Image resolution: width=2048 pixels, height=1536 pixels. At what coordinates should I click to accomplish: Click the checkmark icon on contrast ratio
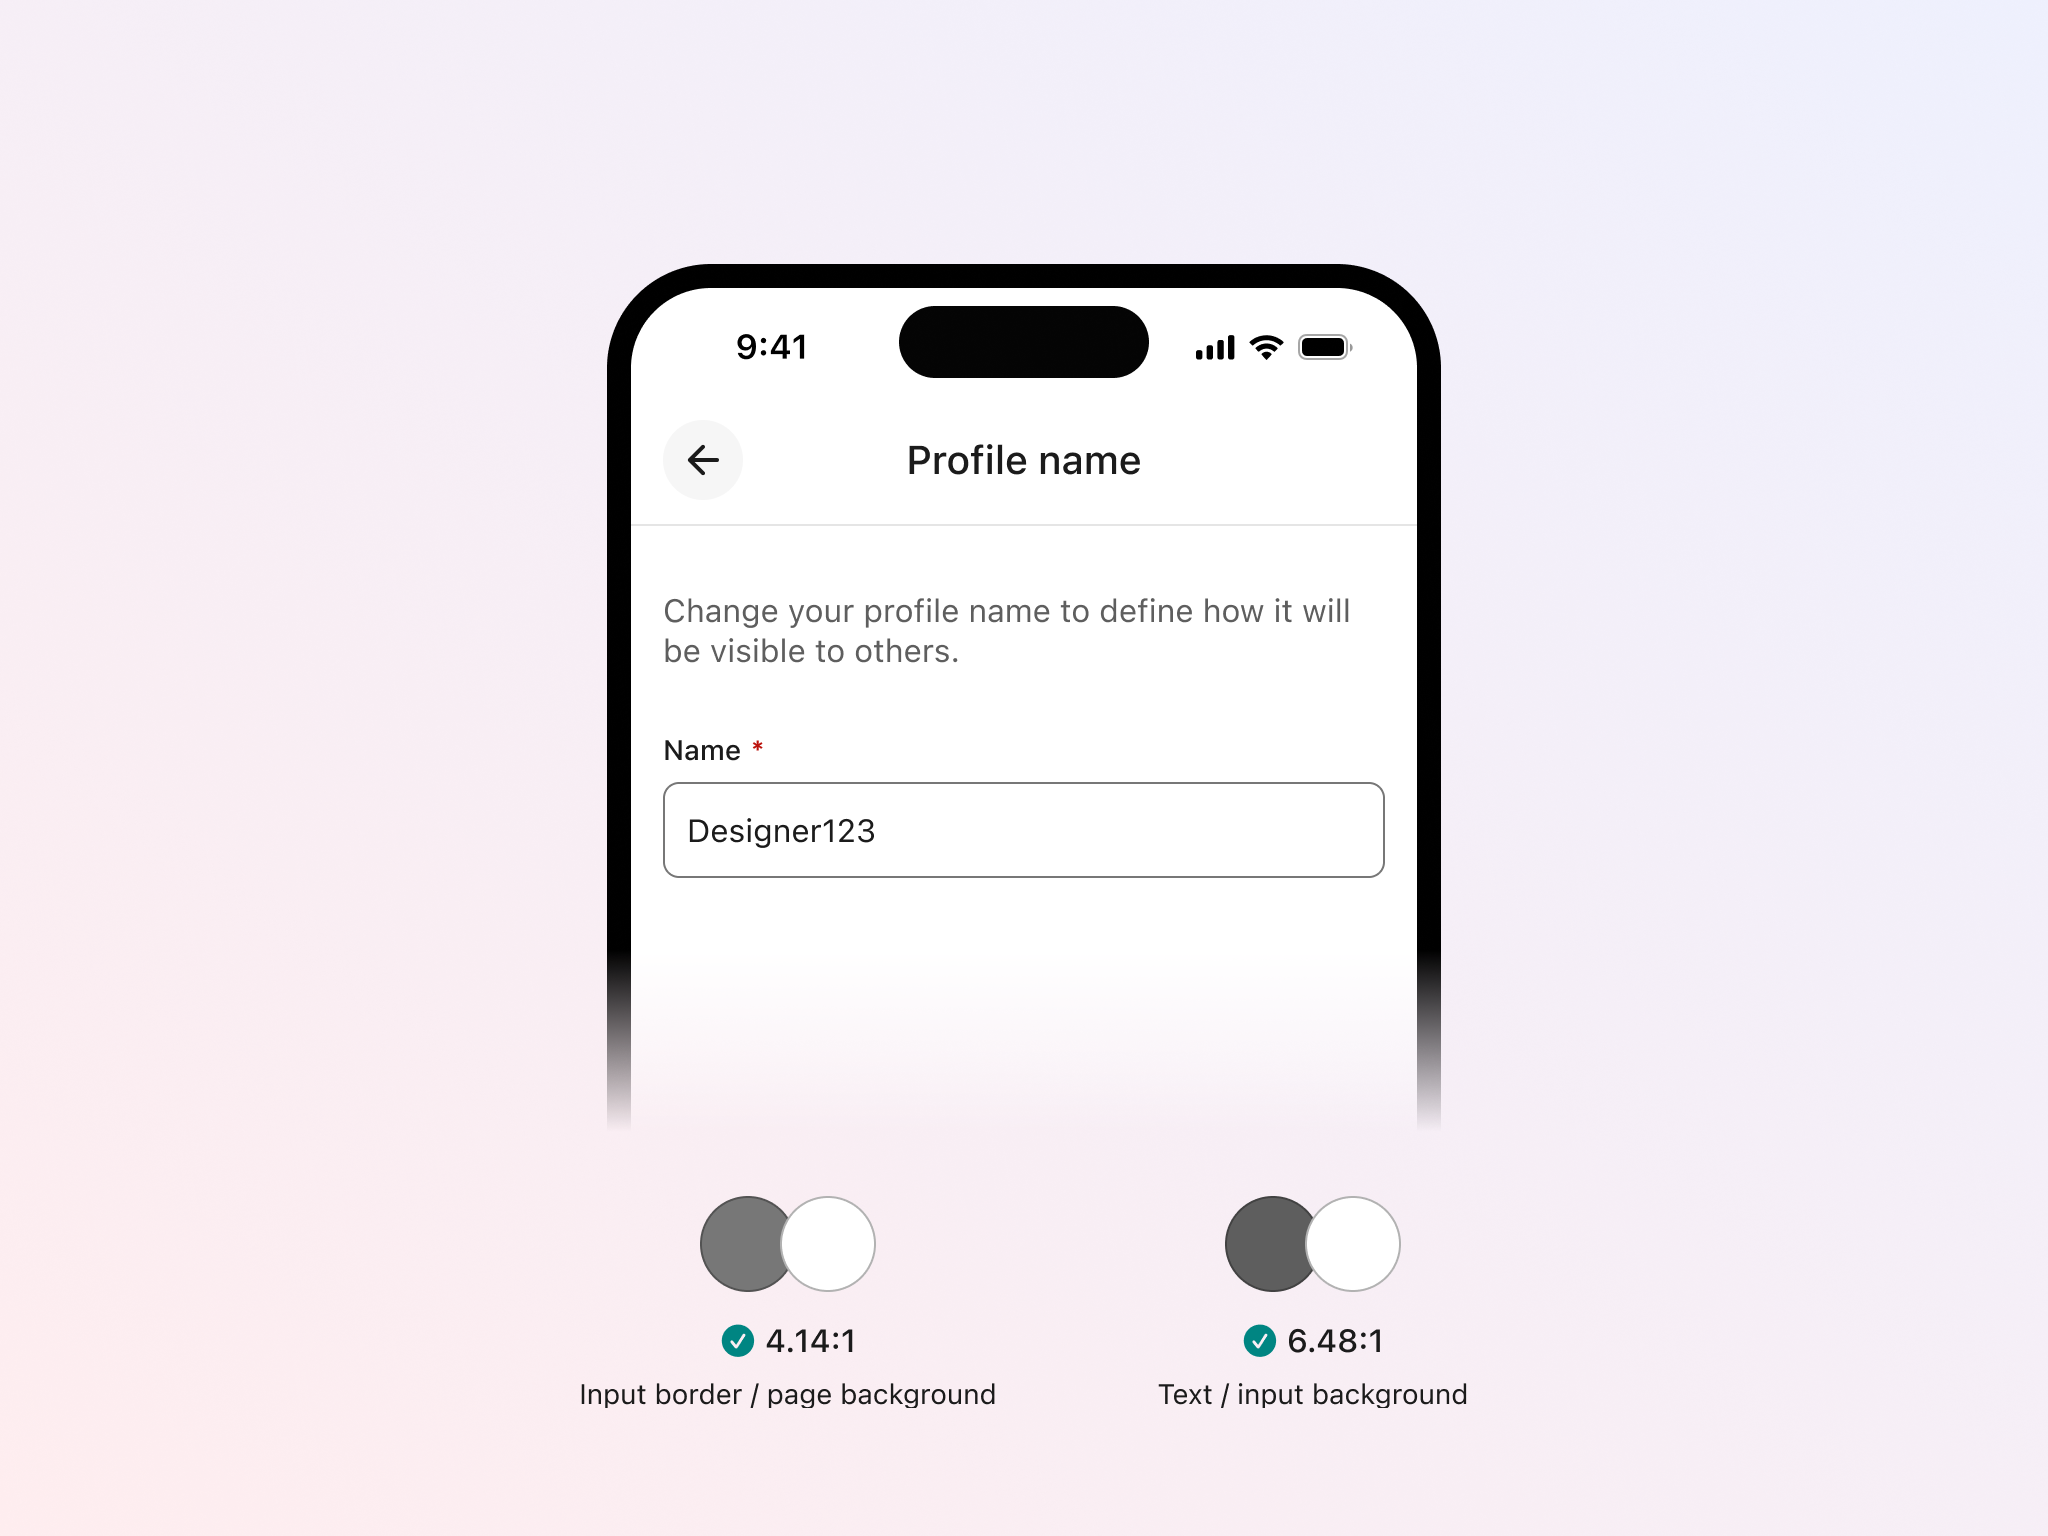click(729, 1339)
